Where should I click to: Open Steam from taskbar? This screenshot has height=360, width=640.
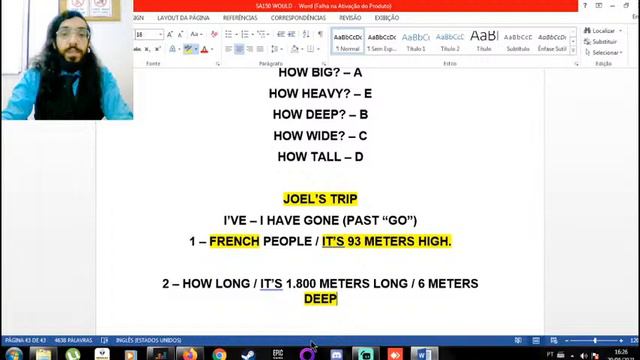pos(248,354)
